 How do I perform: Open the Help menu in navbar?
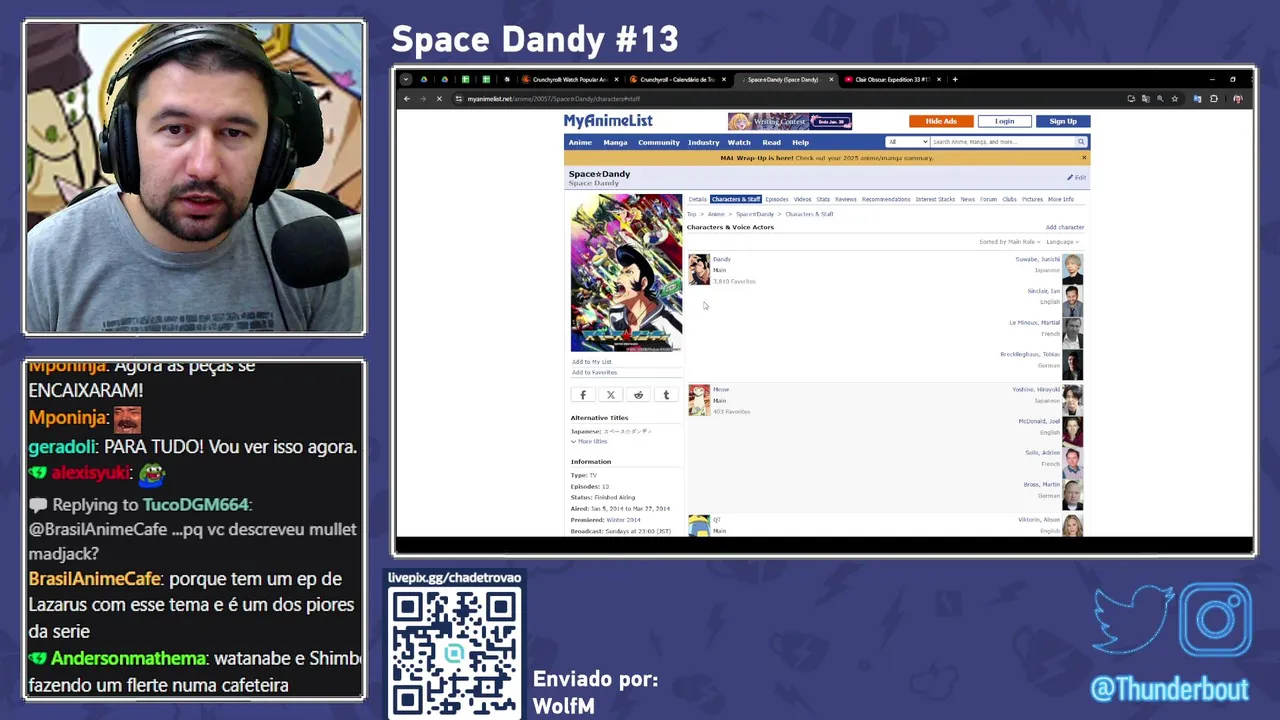coord(800,142)
